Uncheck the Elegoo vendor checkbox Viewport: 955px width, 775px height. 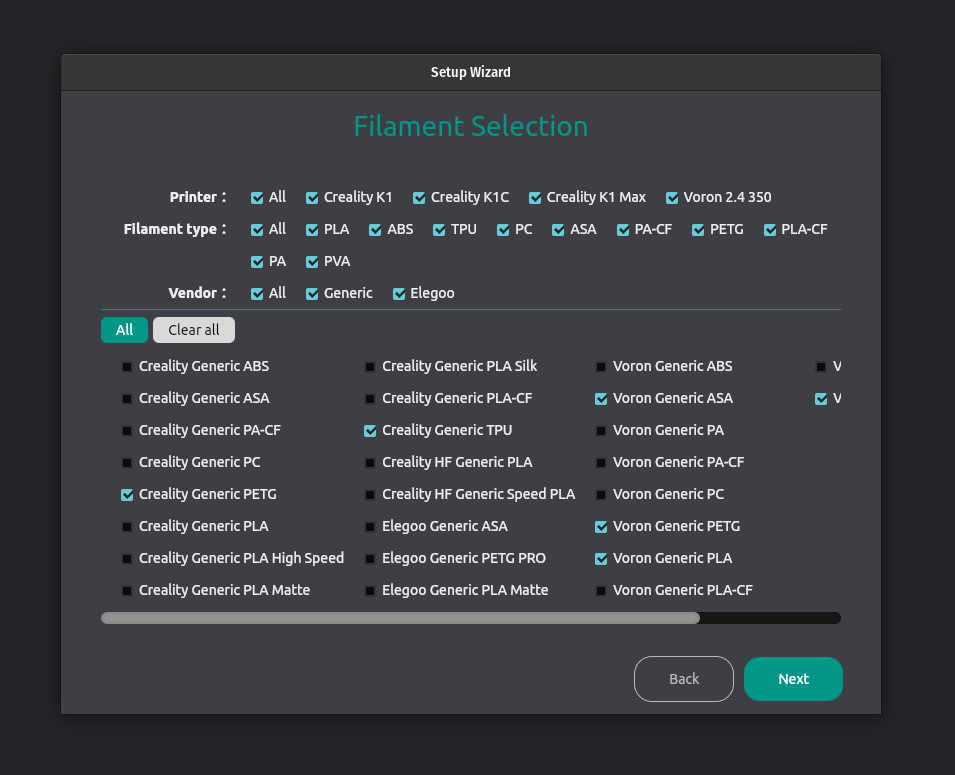[399, 294]
